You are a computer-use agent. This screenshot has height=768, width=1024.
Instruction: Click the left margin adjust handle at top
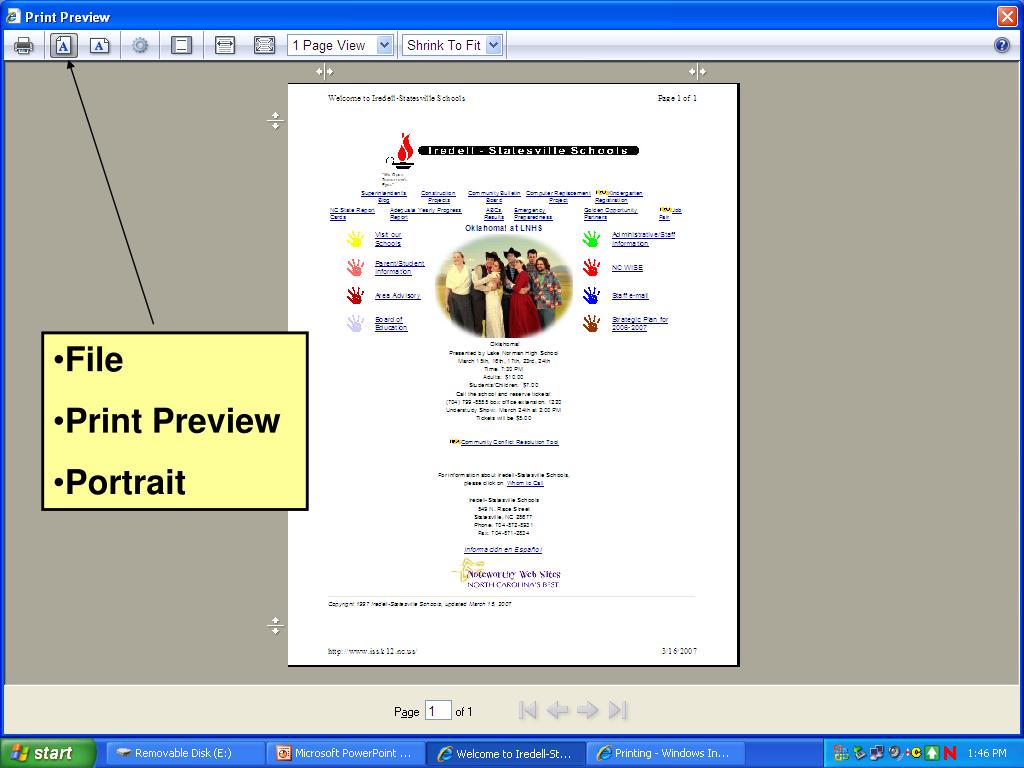coord(325,71)
